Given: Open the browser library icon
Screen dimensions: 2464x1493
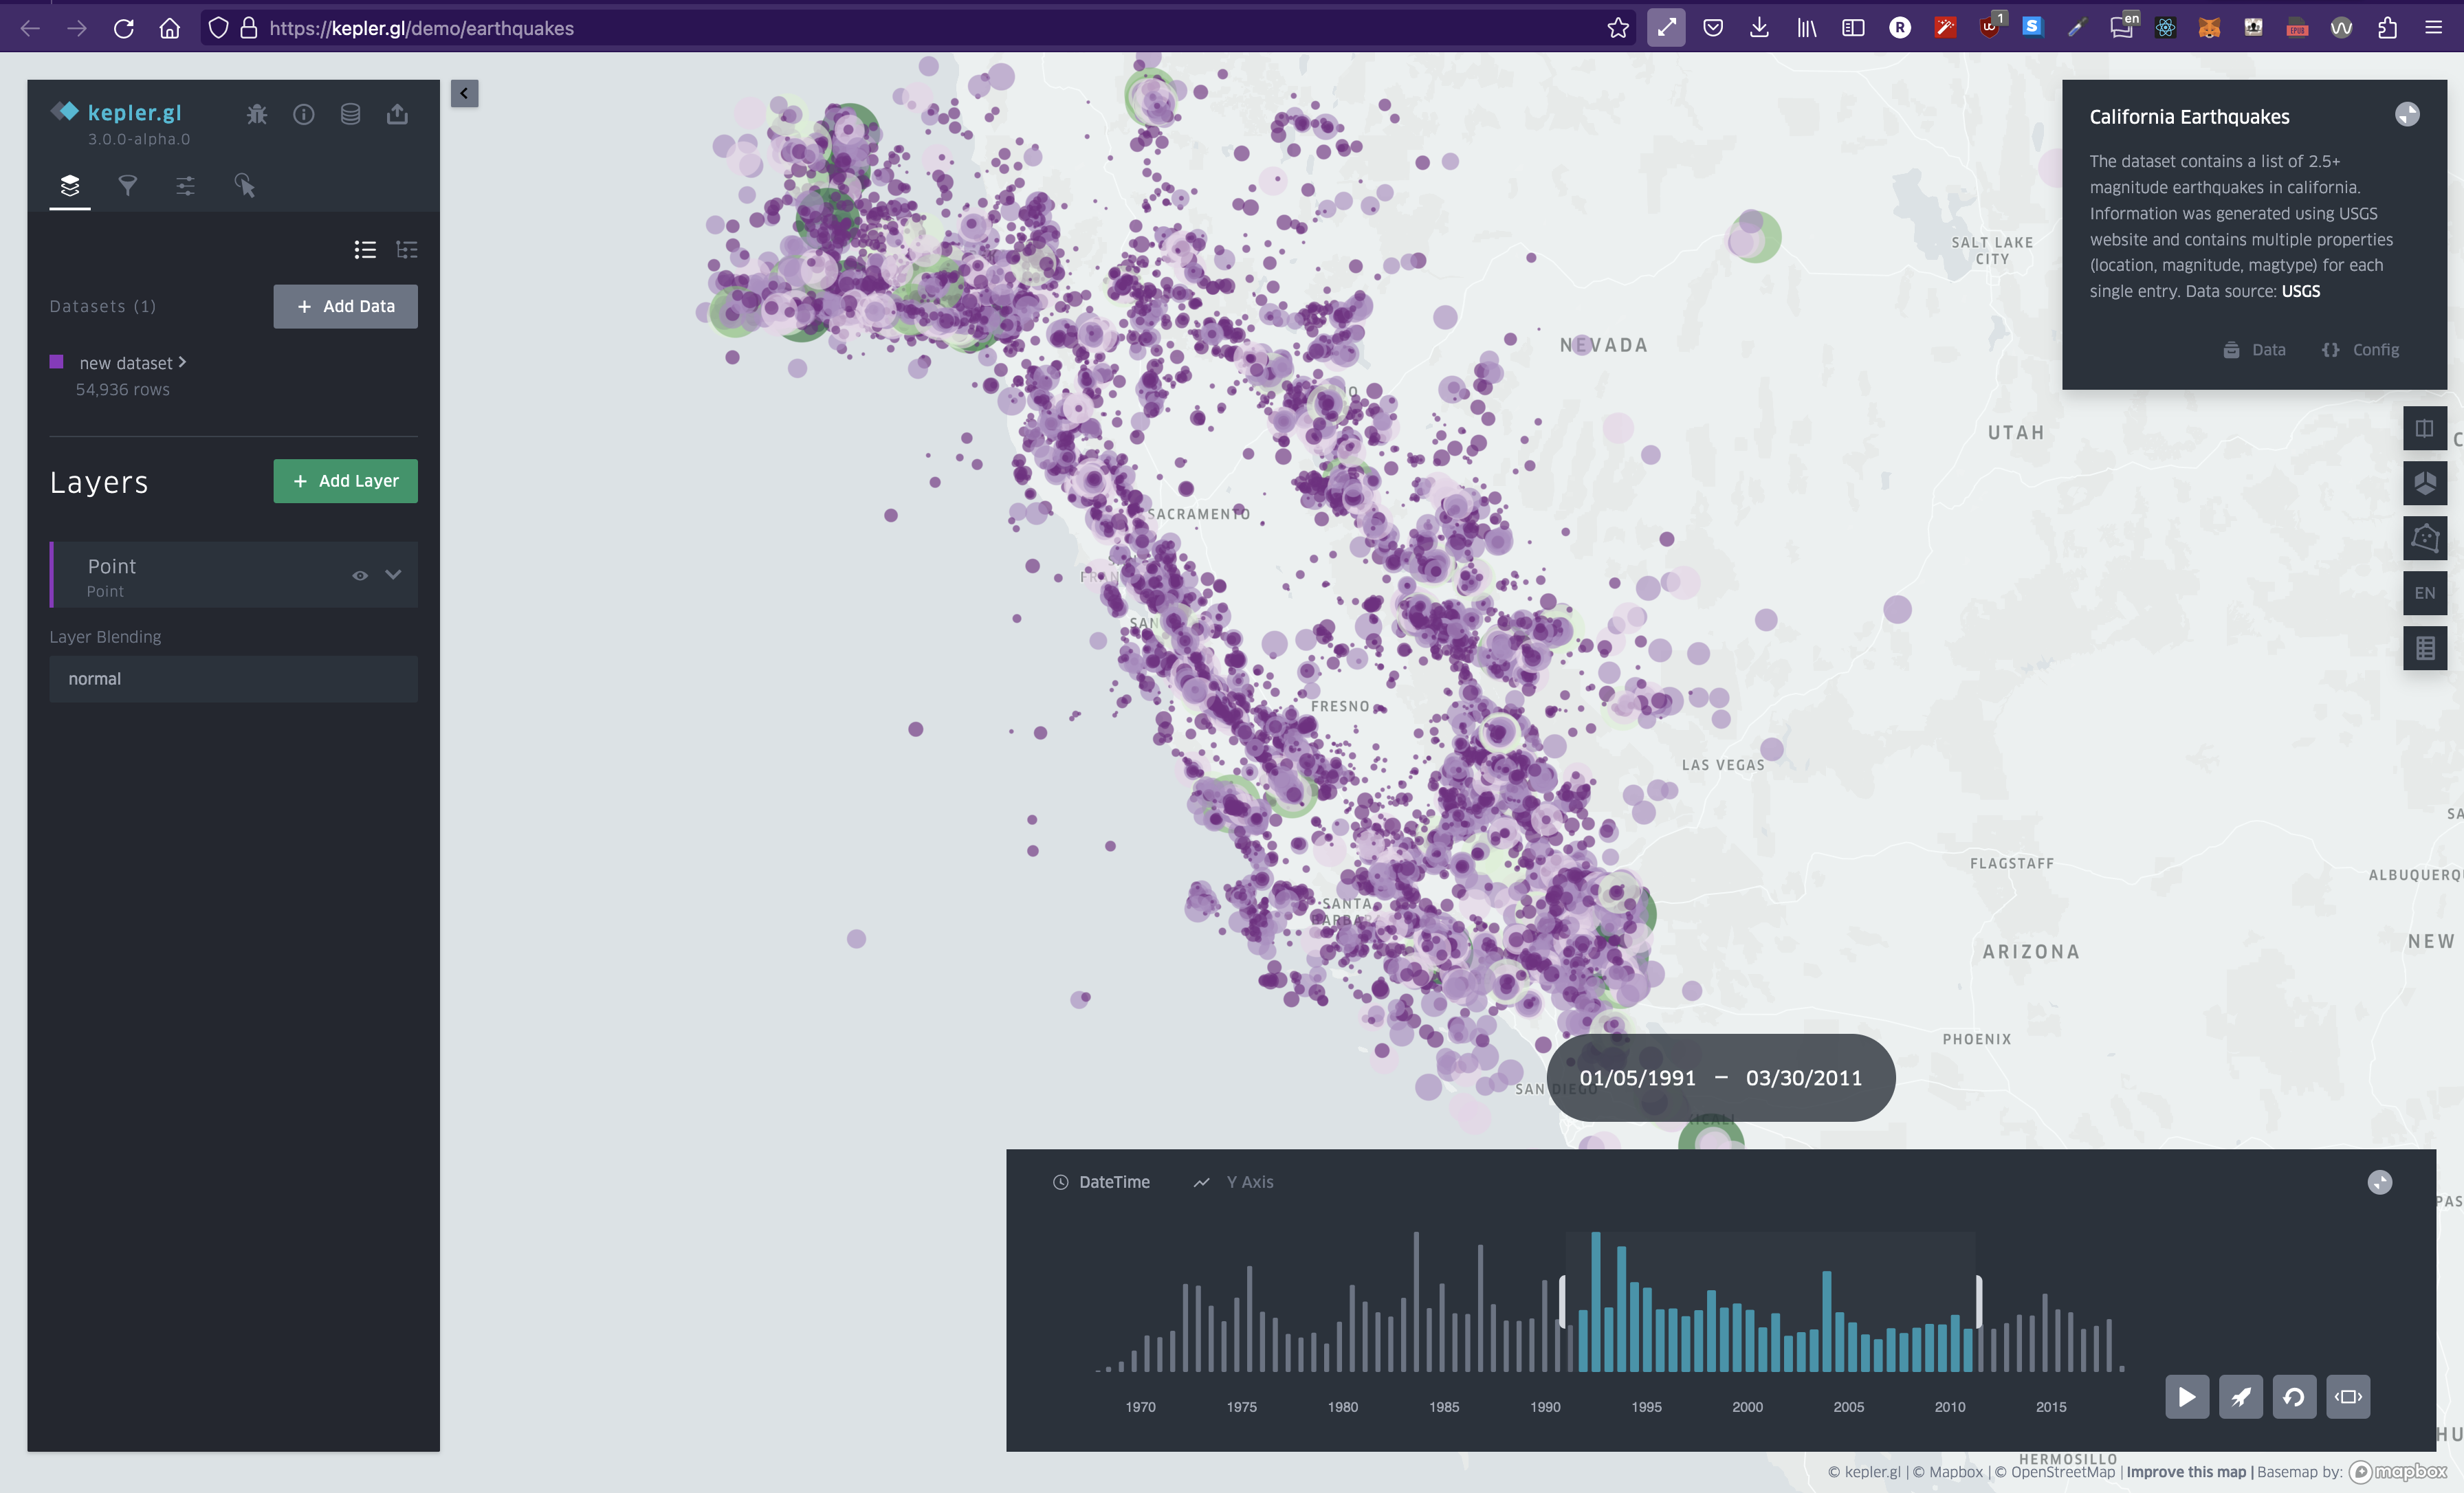Looking at the screenshot, I should pos(1806,28).
